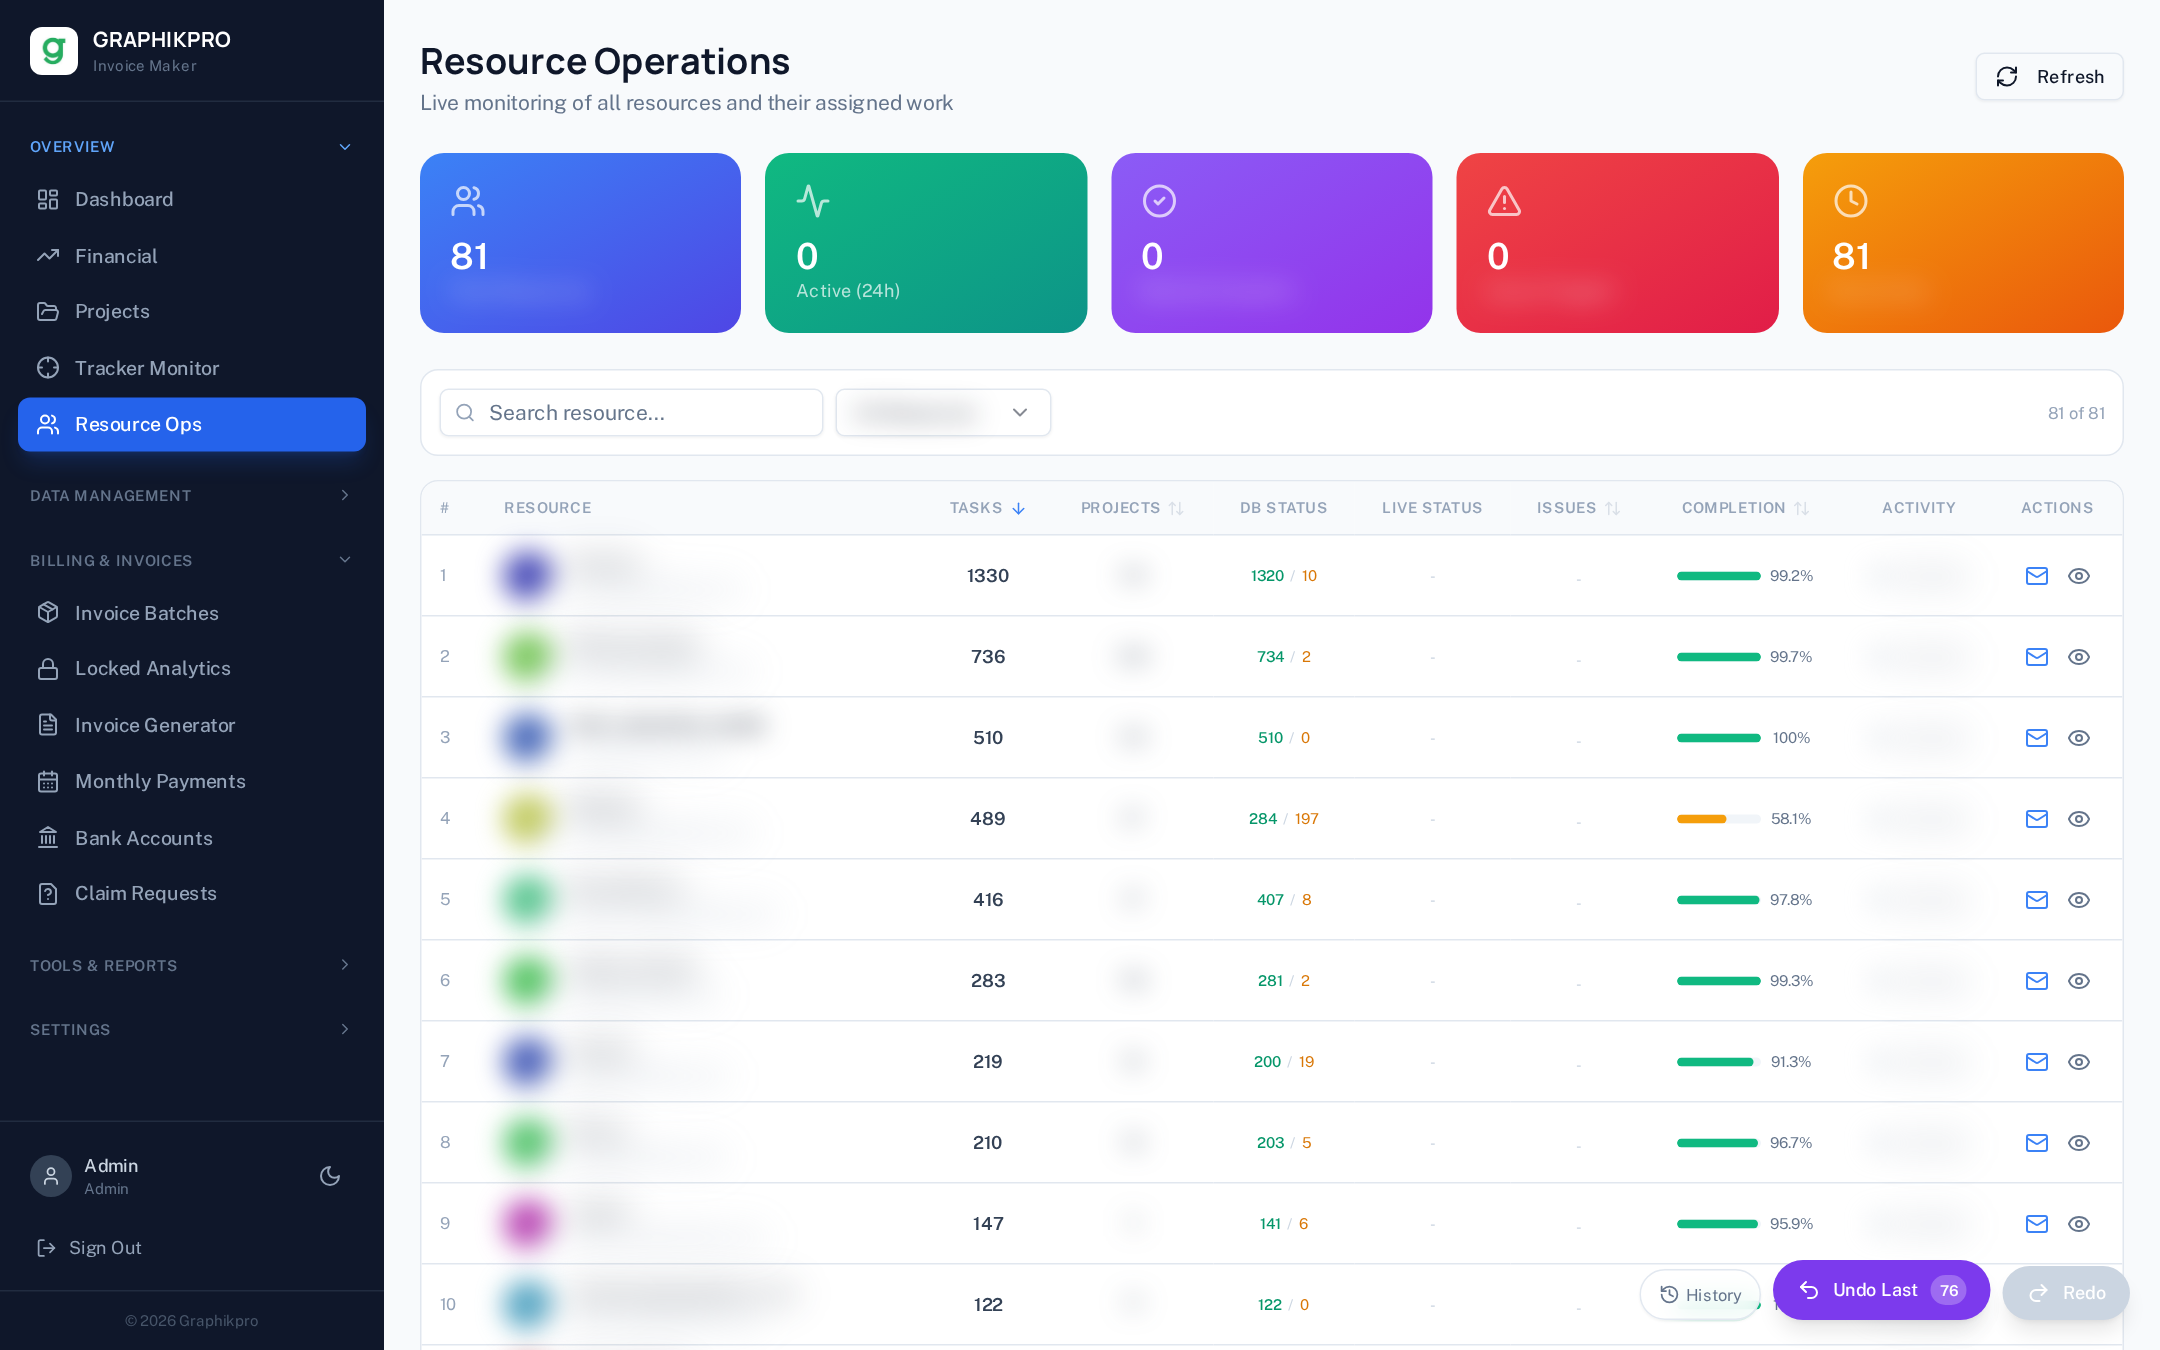Email the resource with 416 tasks

pyautogui.click(x=2037, y=900)
